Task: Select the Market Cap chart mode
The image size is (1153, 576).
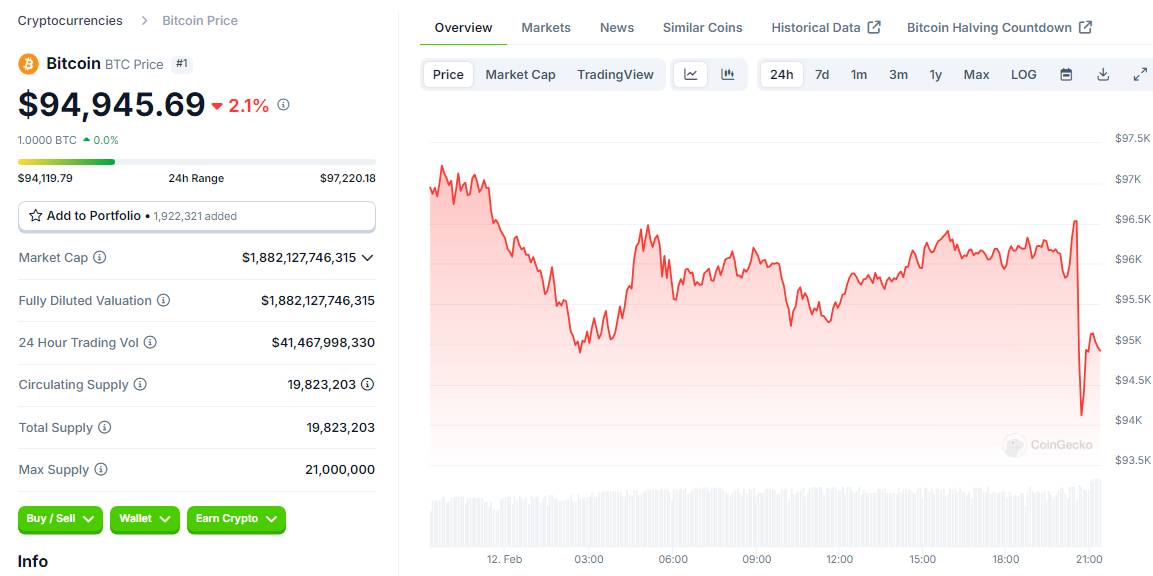Action: tap(521, 74)
